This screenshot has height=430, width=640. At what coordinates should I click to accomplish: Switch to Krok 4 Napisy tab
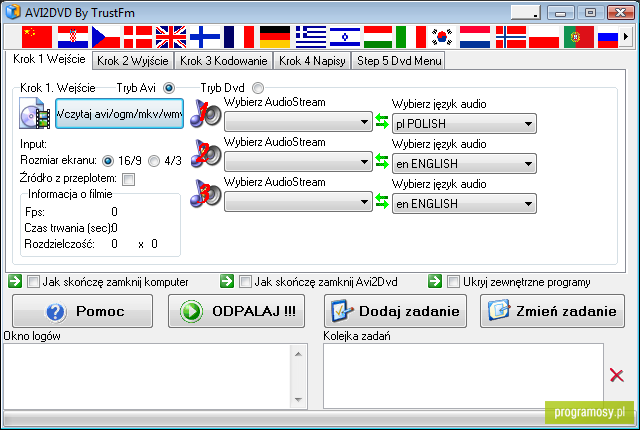[x=312, y=61]
